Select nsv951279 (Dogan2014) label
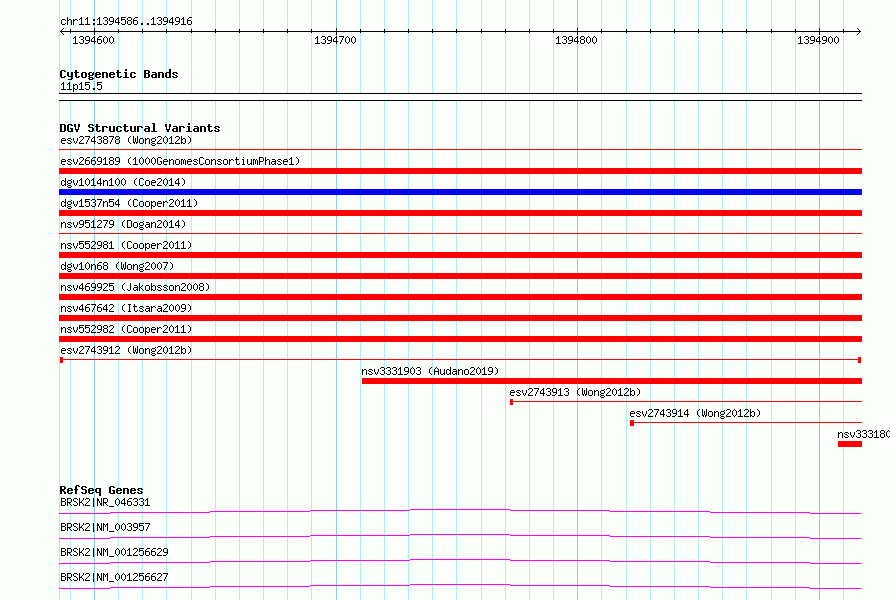The image size is (890, 600). click(123, 224)
